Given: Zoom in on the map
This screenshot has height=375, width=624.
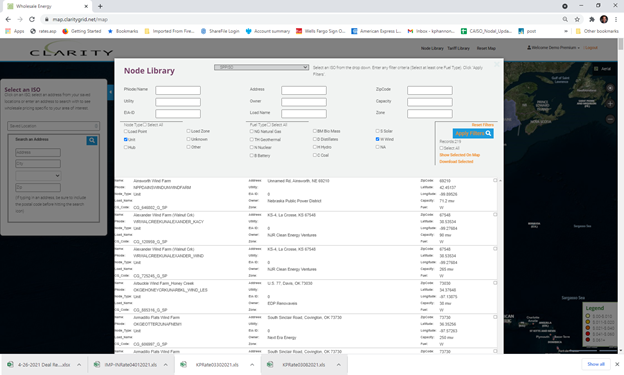Looking at the screenshot, I should tap(610, 104).
